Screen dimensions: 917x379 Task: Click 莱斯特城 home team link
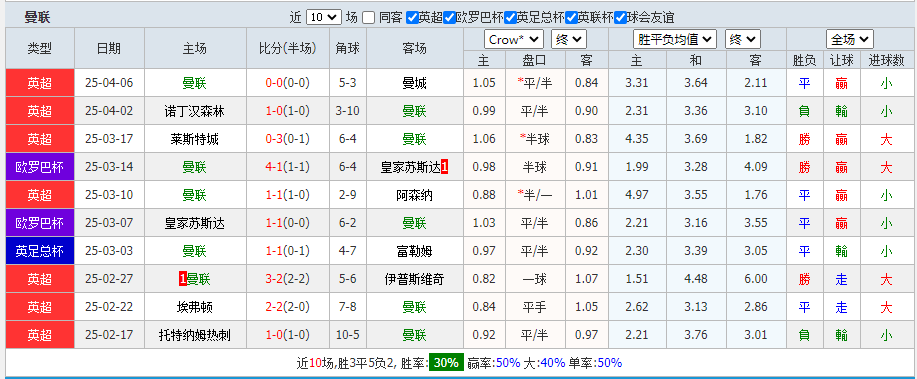(x=194, y=139)
